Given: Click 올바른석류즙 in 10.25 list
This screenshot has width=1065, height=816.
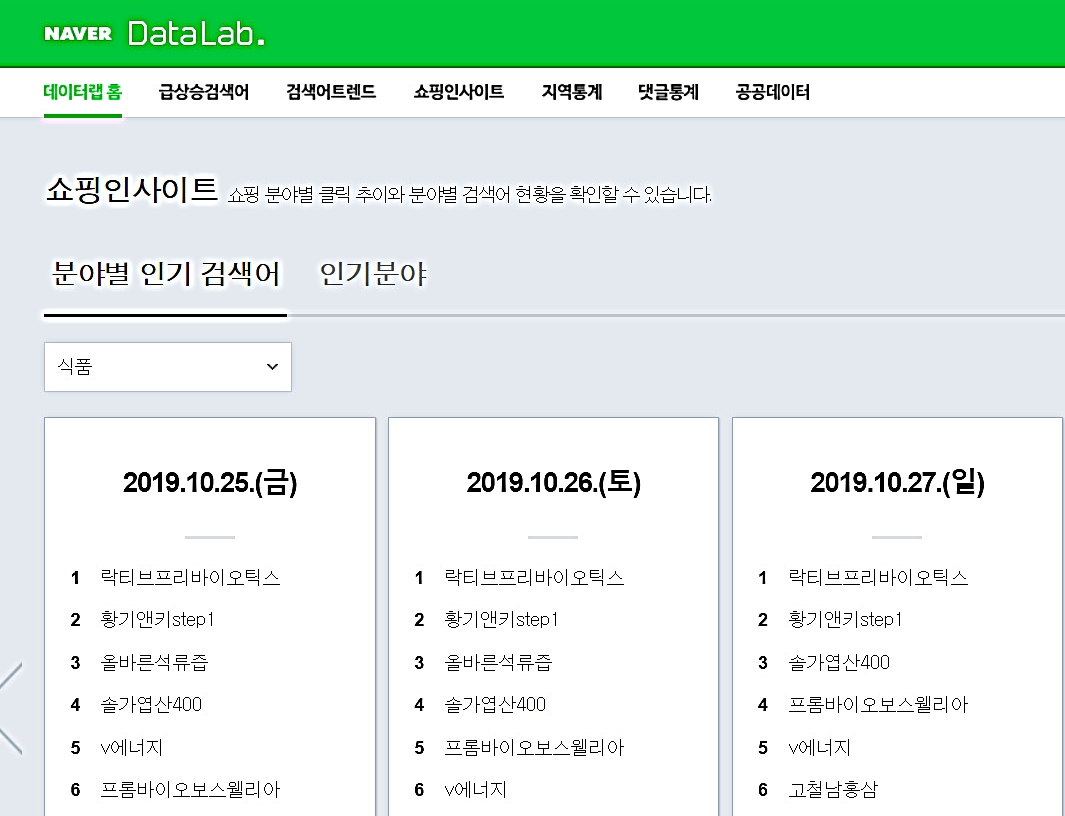Looking at the screenshot, I should point(154,662).
